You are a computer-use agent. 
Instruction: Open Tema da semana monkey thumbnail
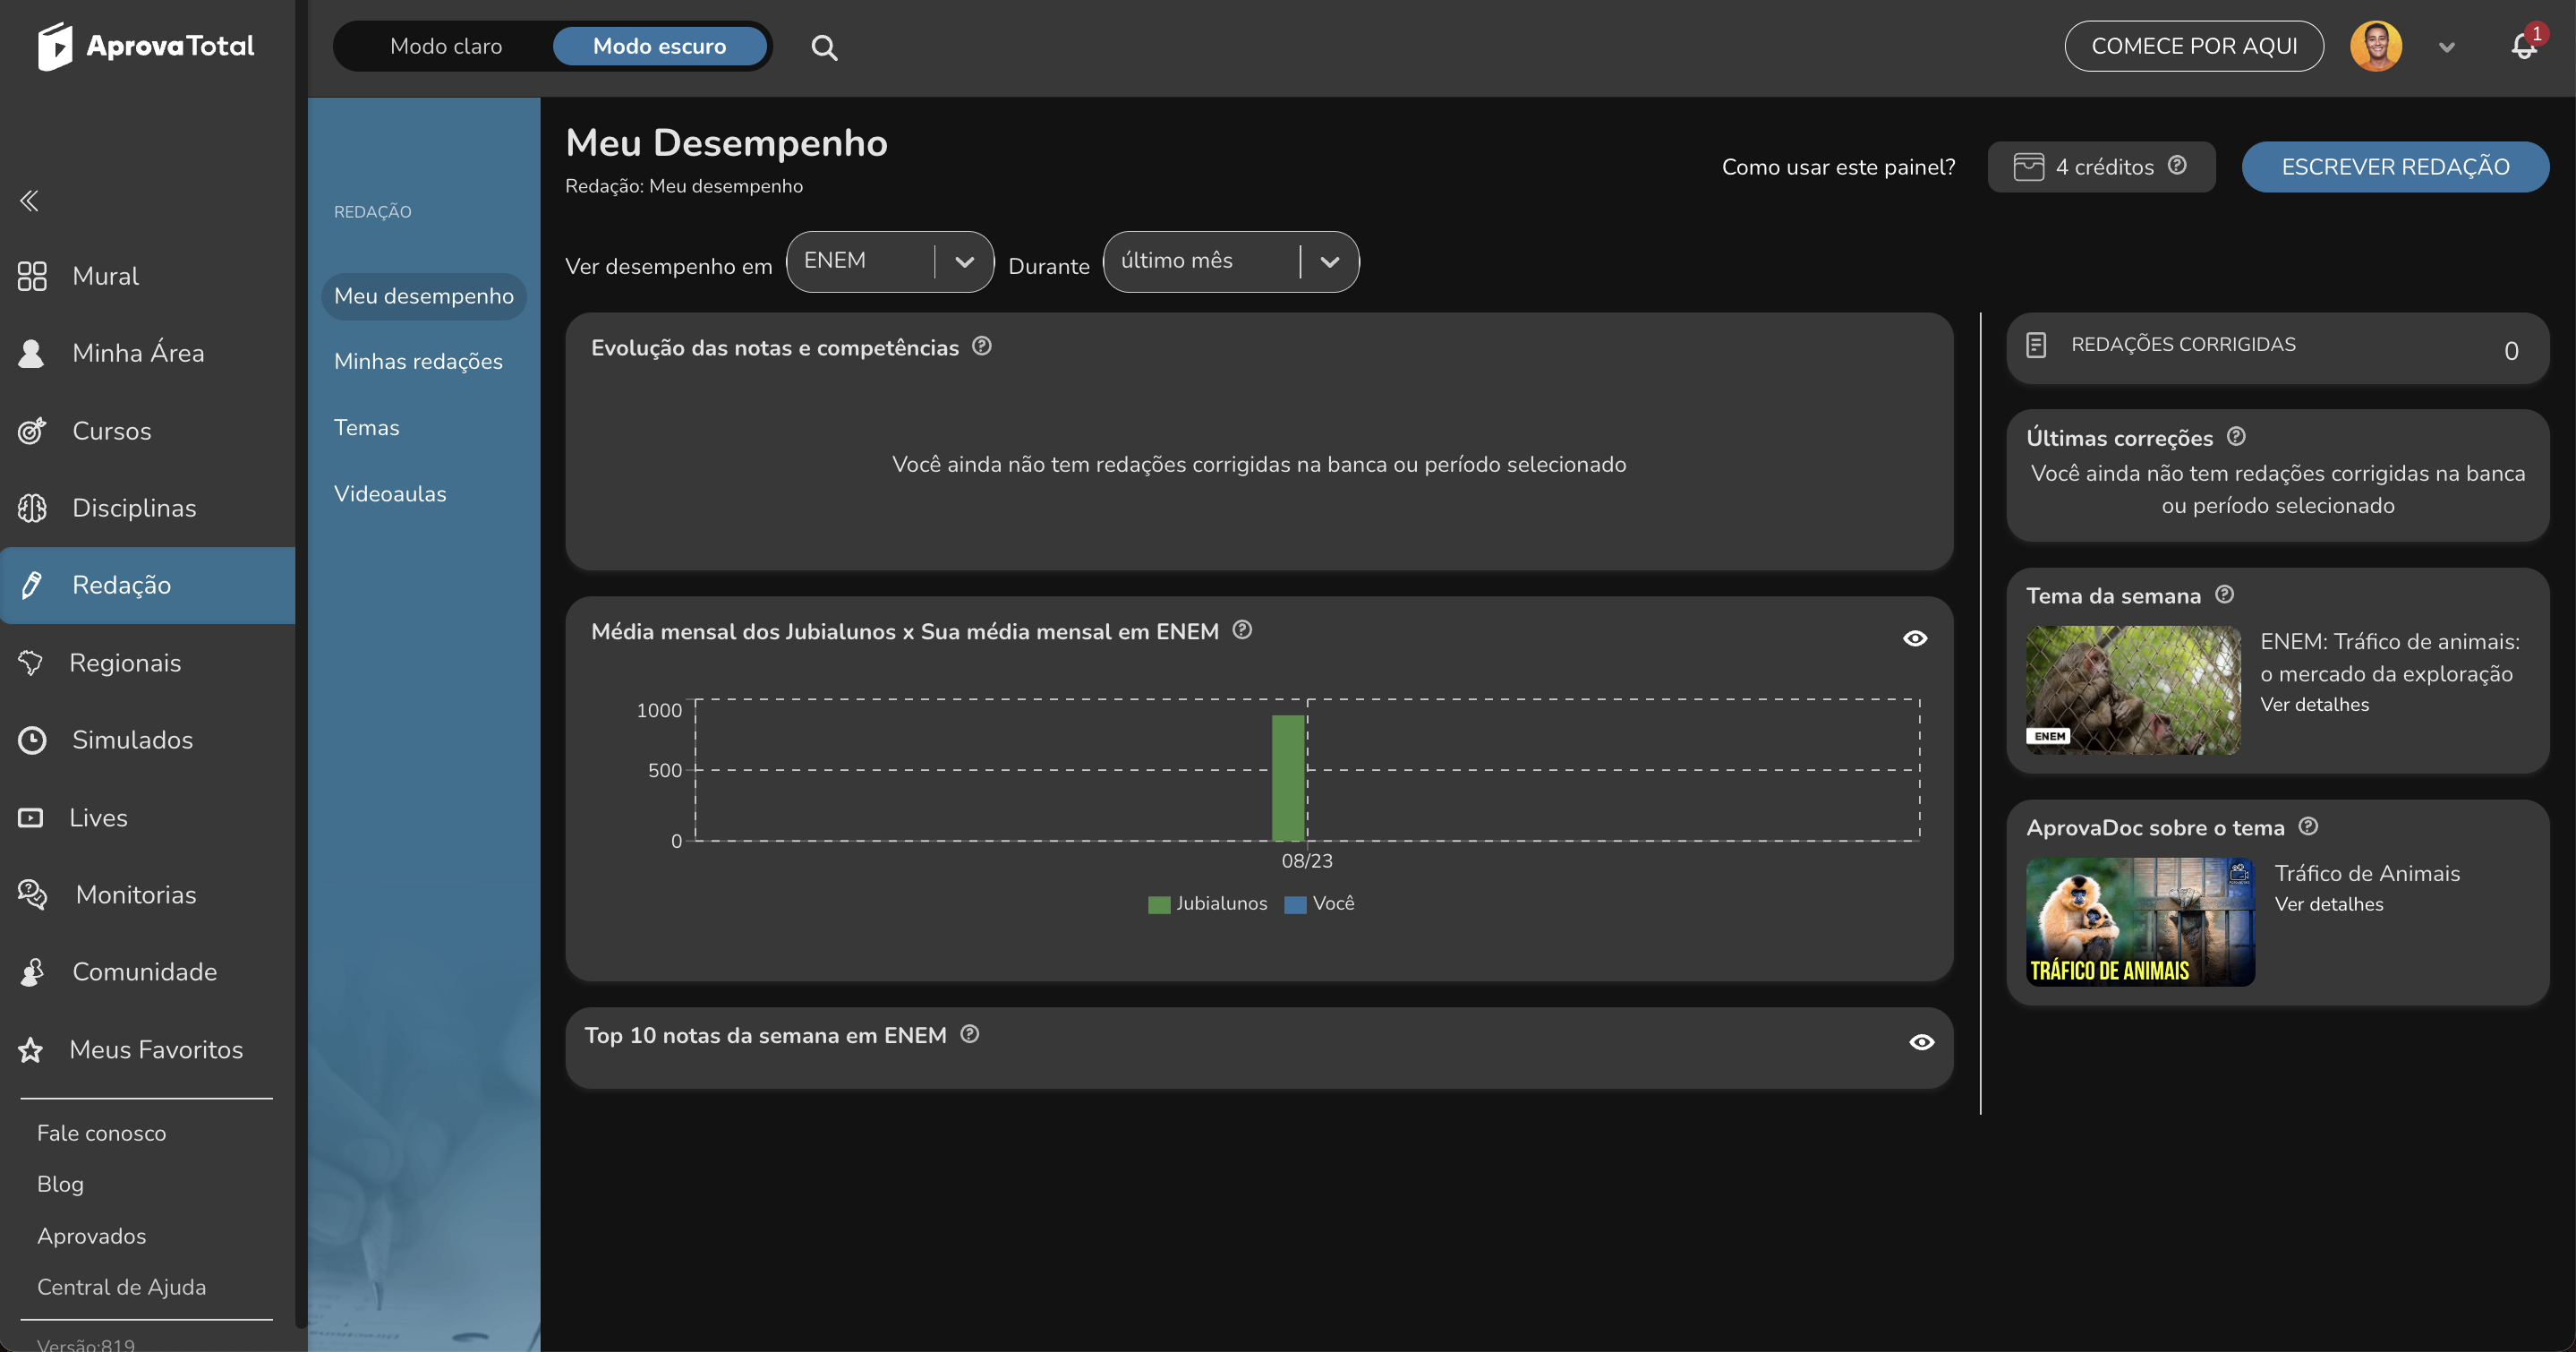coord(2133,690)
